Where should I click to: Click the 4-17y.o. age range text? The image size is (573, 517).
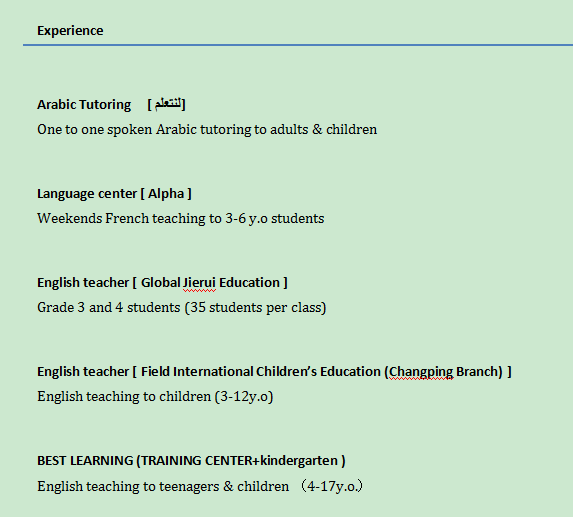pos(333,487)
